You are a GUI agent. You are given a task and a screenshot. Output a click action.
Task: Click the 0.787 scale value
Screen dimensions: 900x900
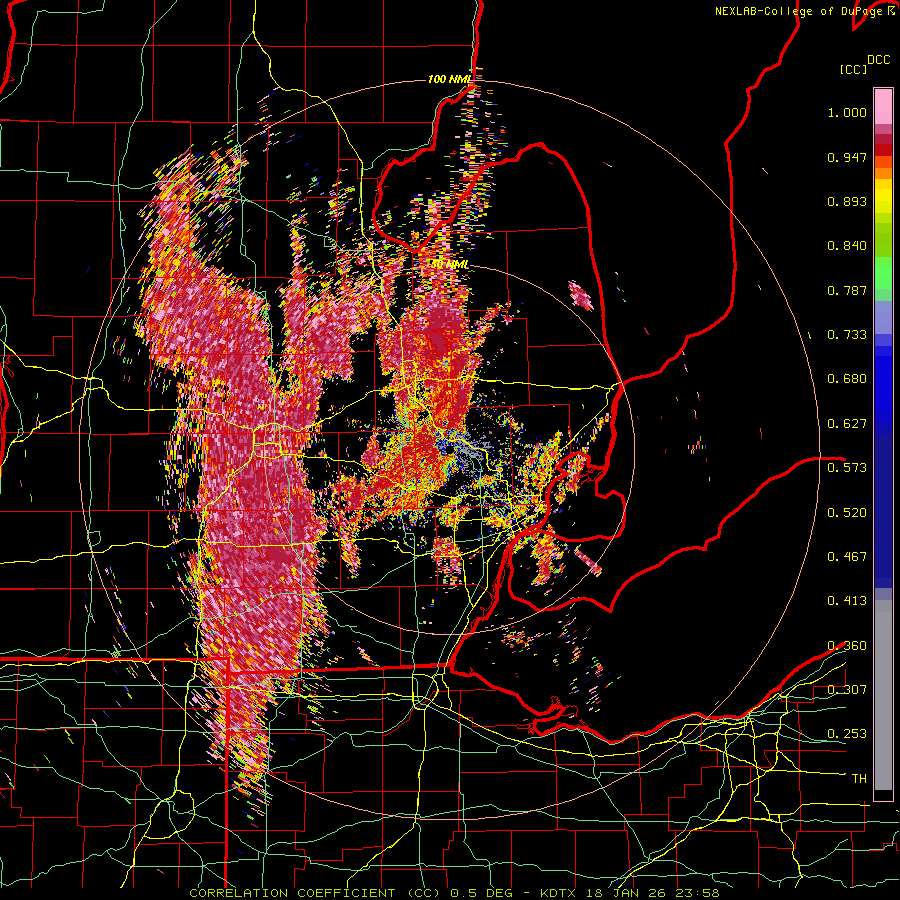point(847,290)
